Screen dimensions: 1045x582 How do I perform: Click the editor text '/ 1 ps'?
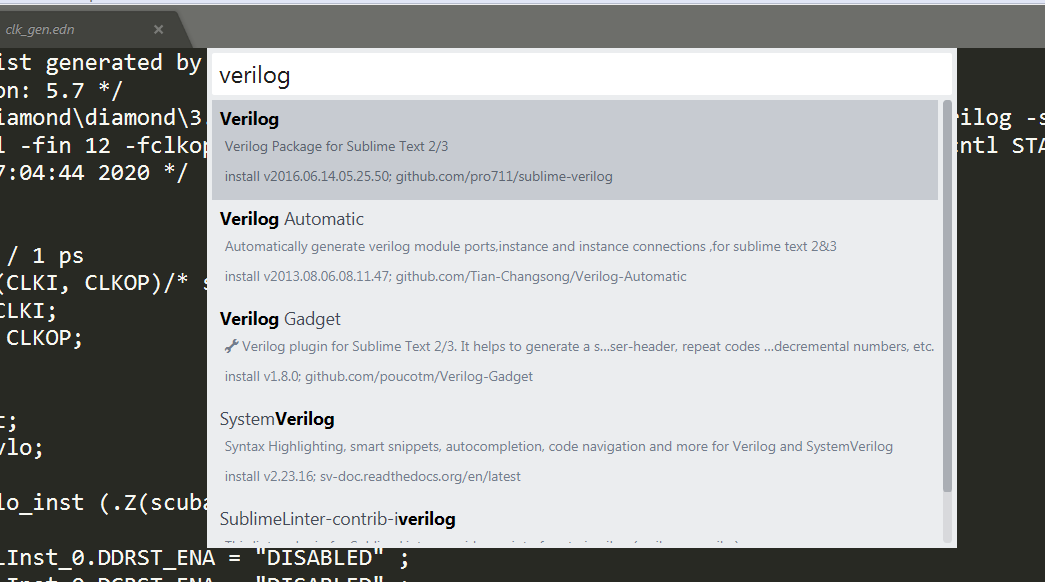point(45,255)
